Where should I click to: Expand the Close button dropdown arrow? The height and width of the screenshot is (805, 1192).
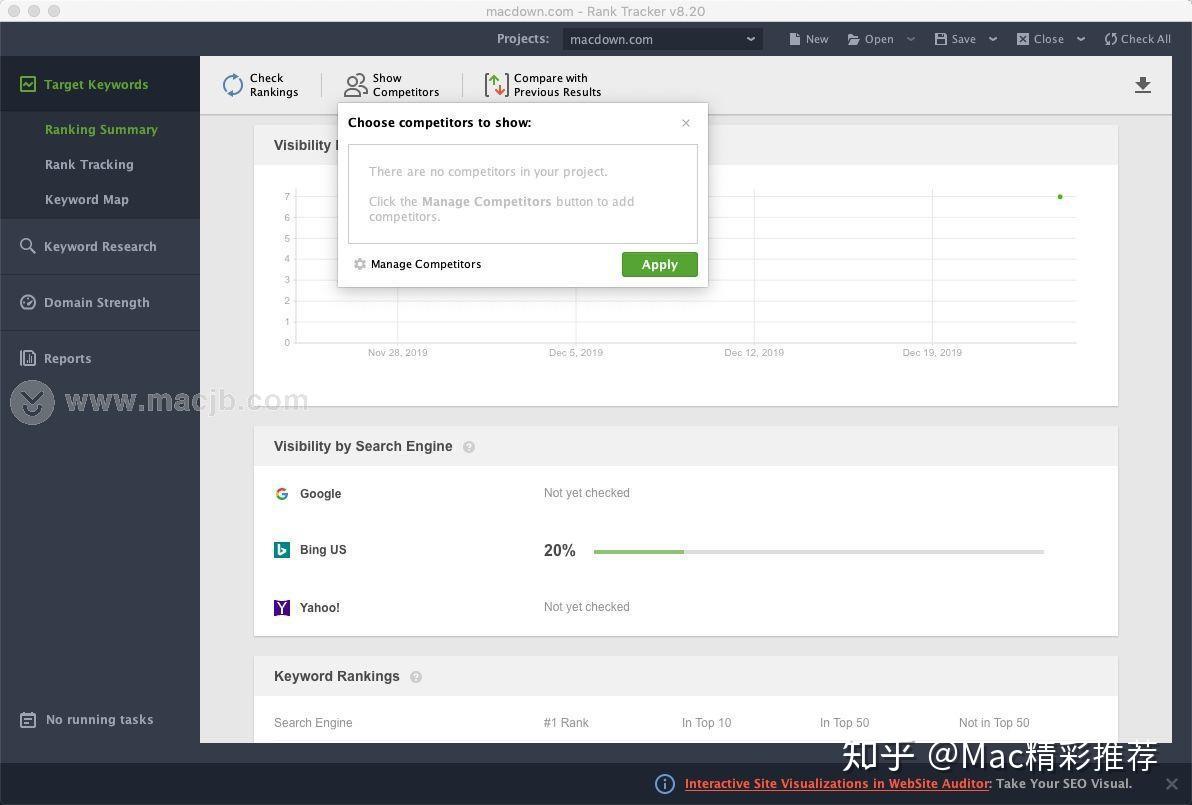tap(1081, 39)
